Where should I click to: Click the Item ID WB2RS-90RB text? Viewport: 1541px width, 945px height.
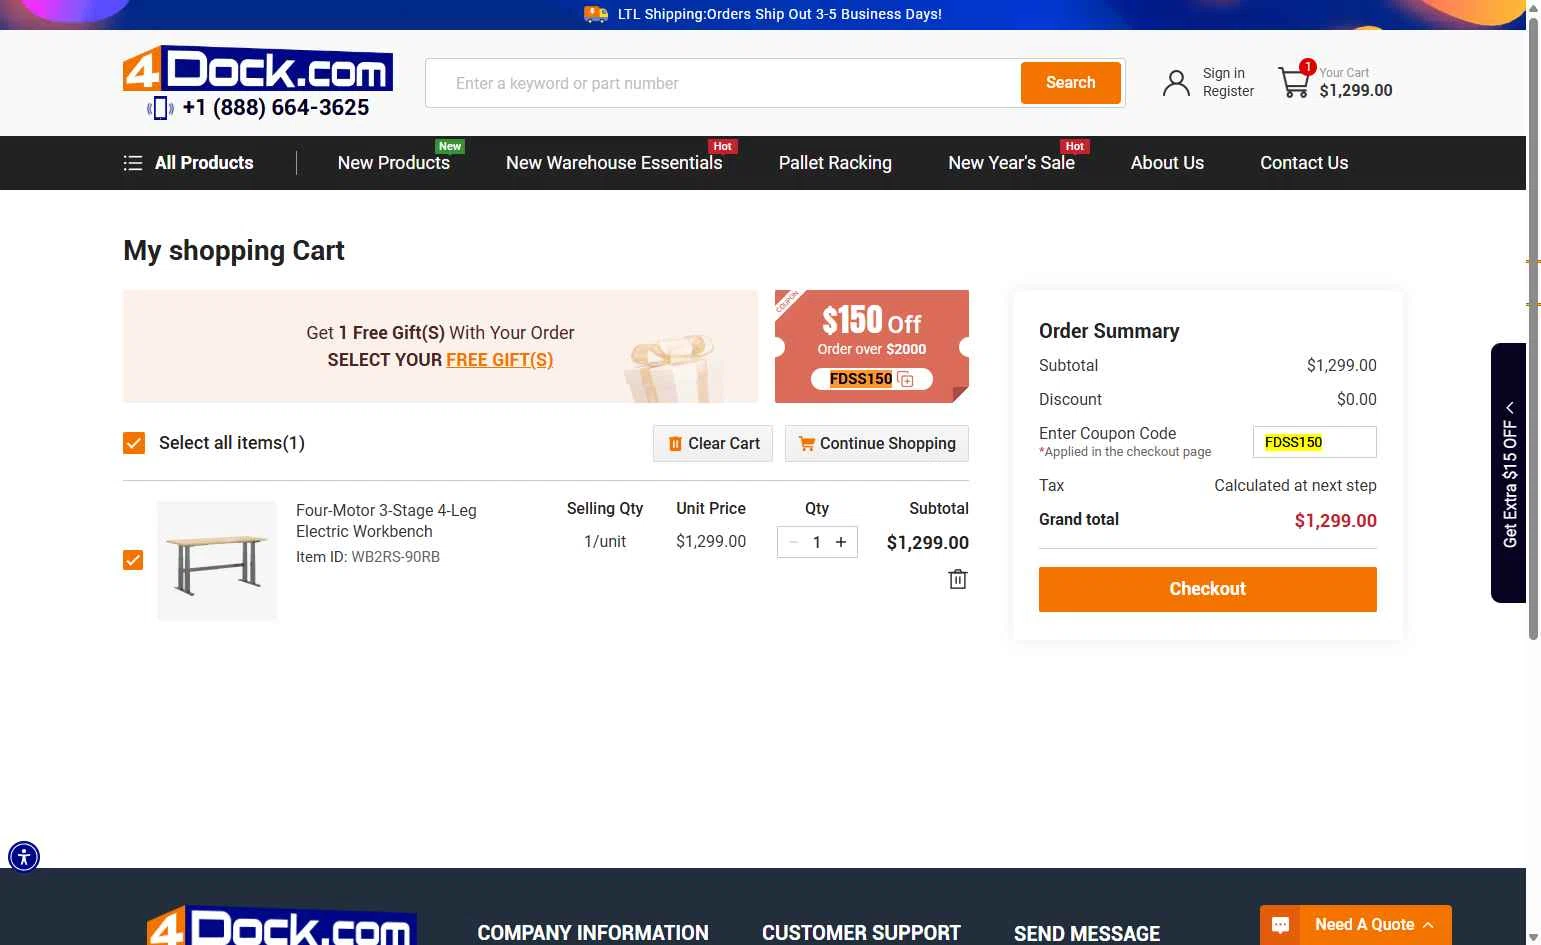click(x=368, y=557)
